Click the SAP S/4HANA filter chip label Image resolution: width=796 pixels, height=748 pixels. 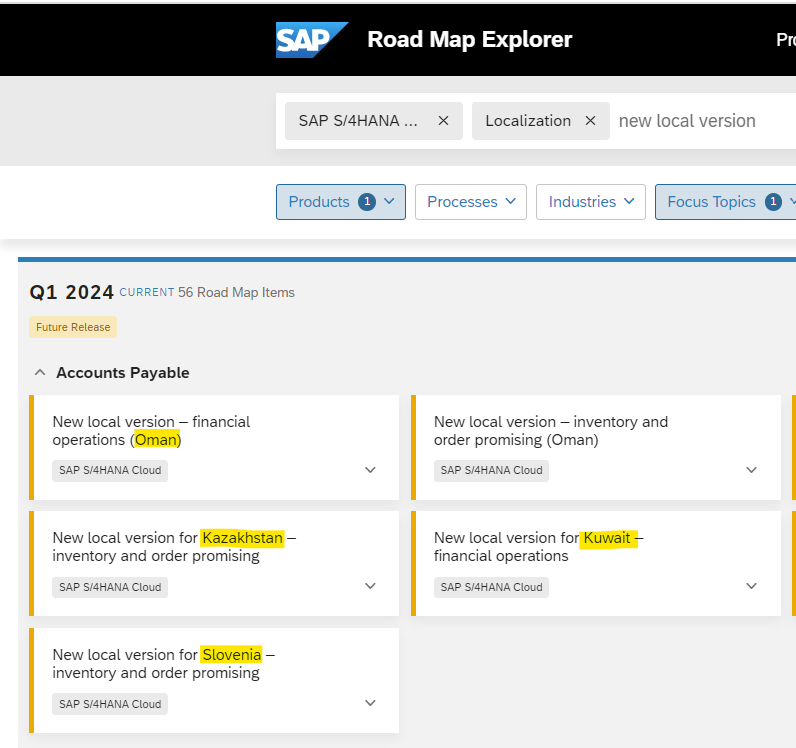(x=358, y=121)
